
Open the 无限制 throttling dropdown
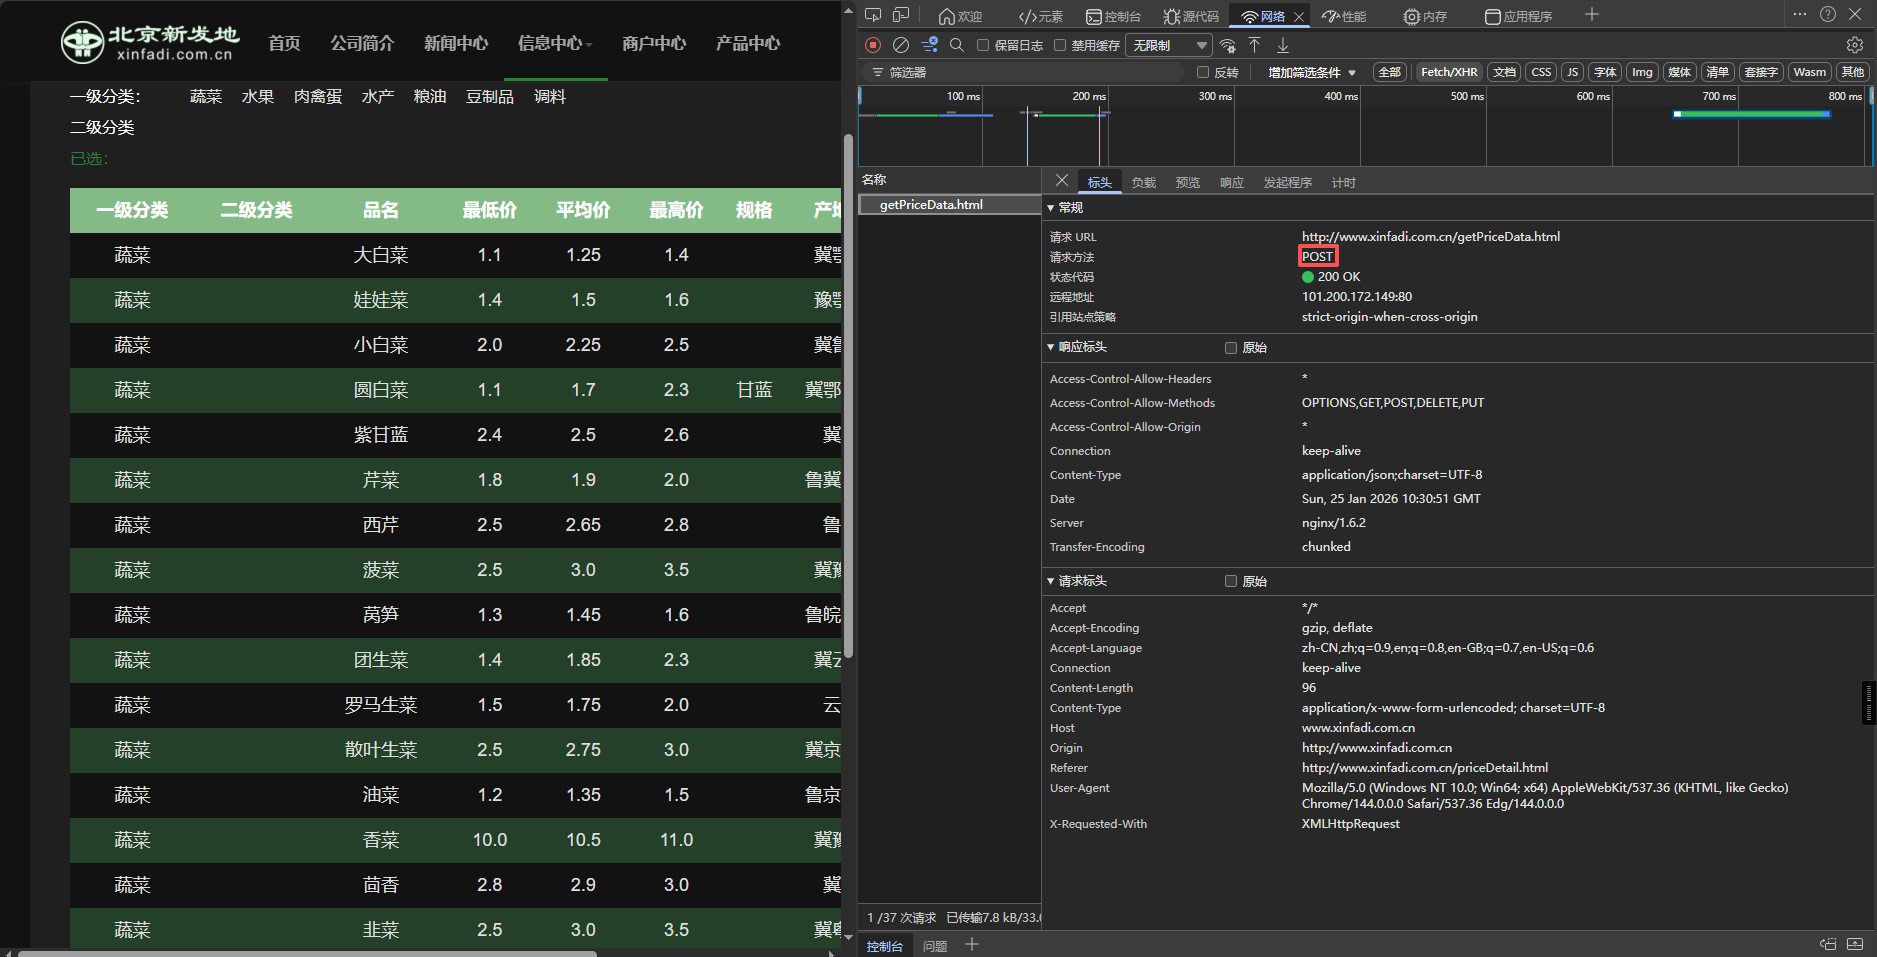click(x=1168, y=45)
